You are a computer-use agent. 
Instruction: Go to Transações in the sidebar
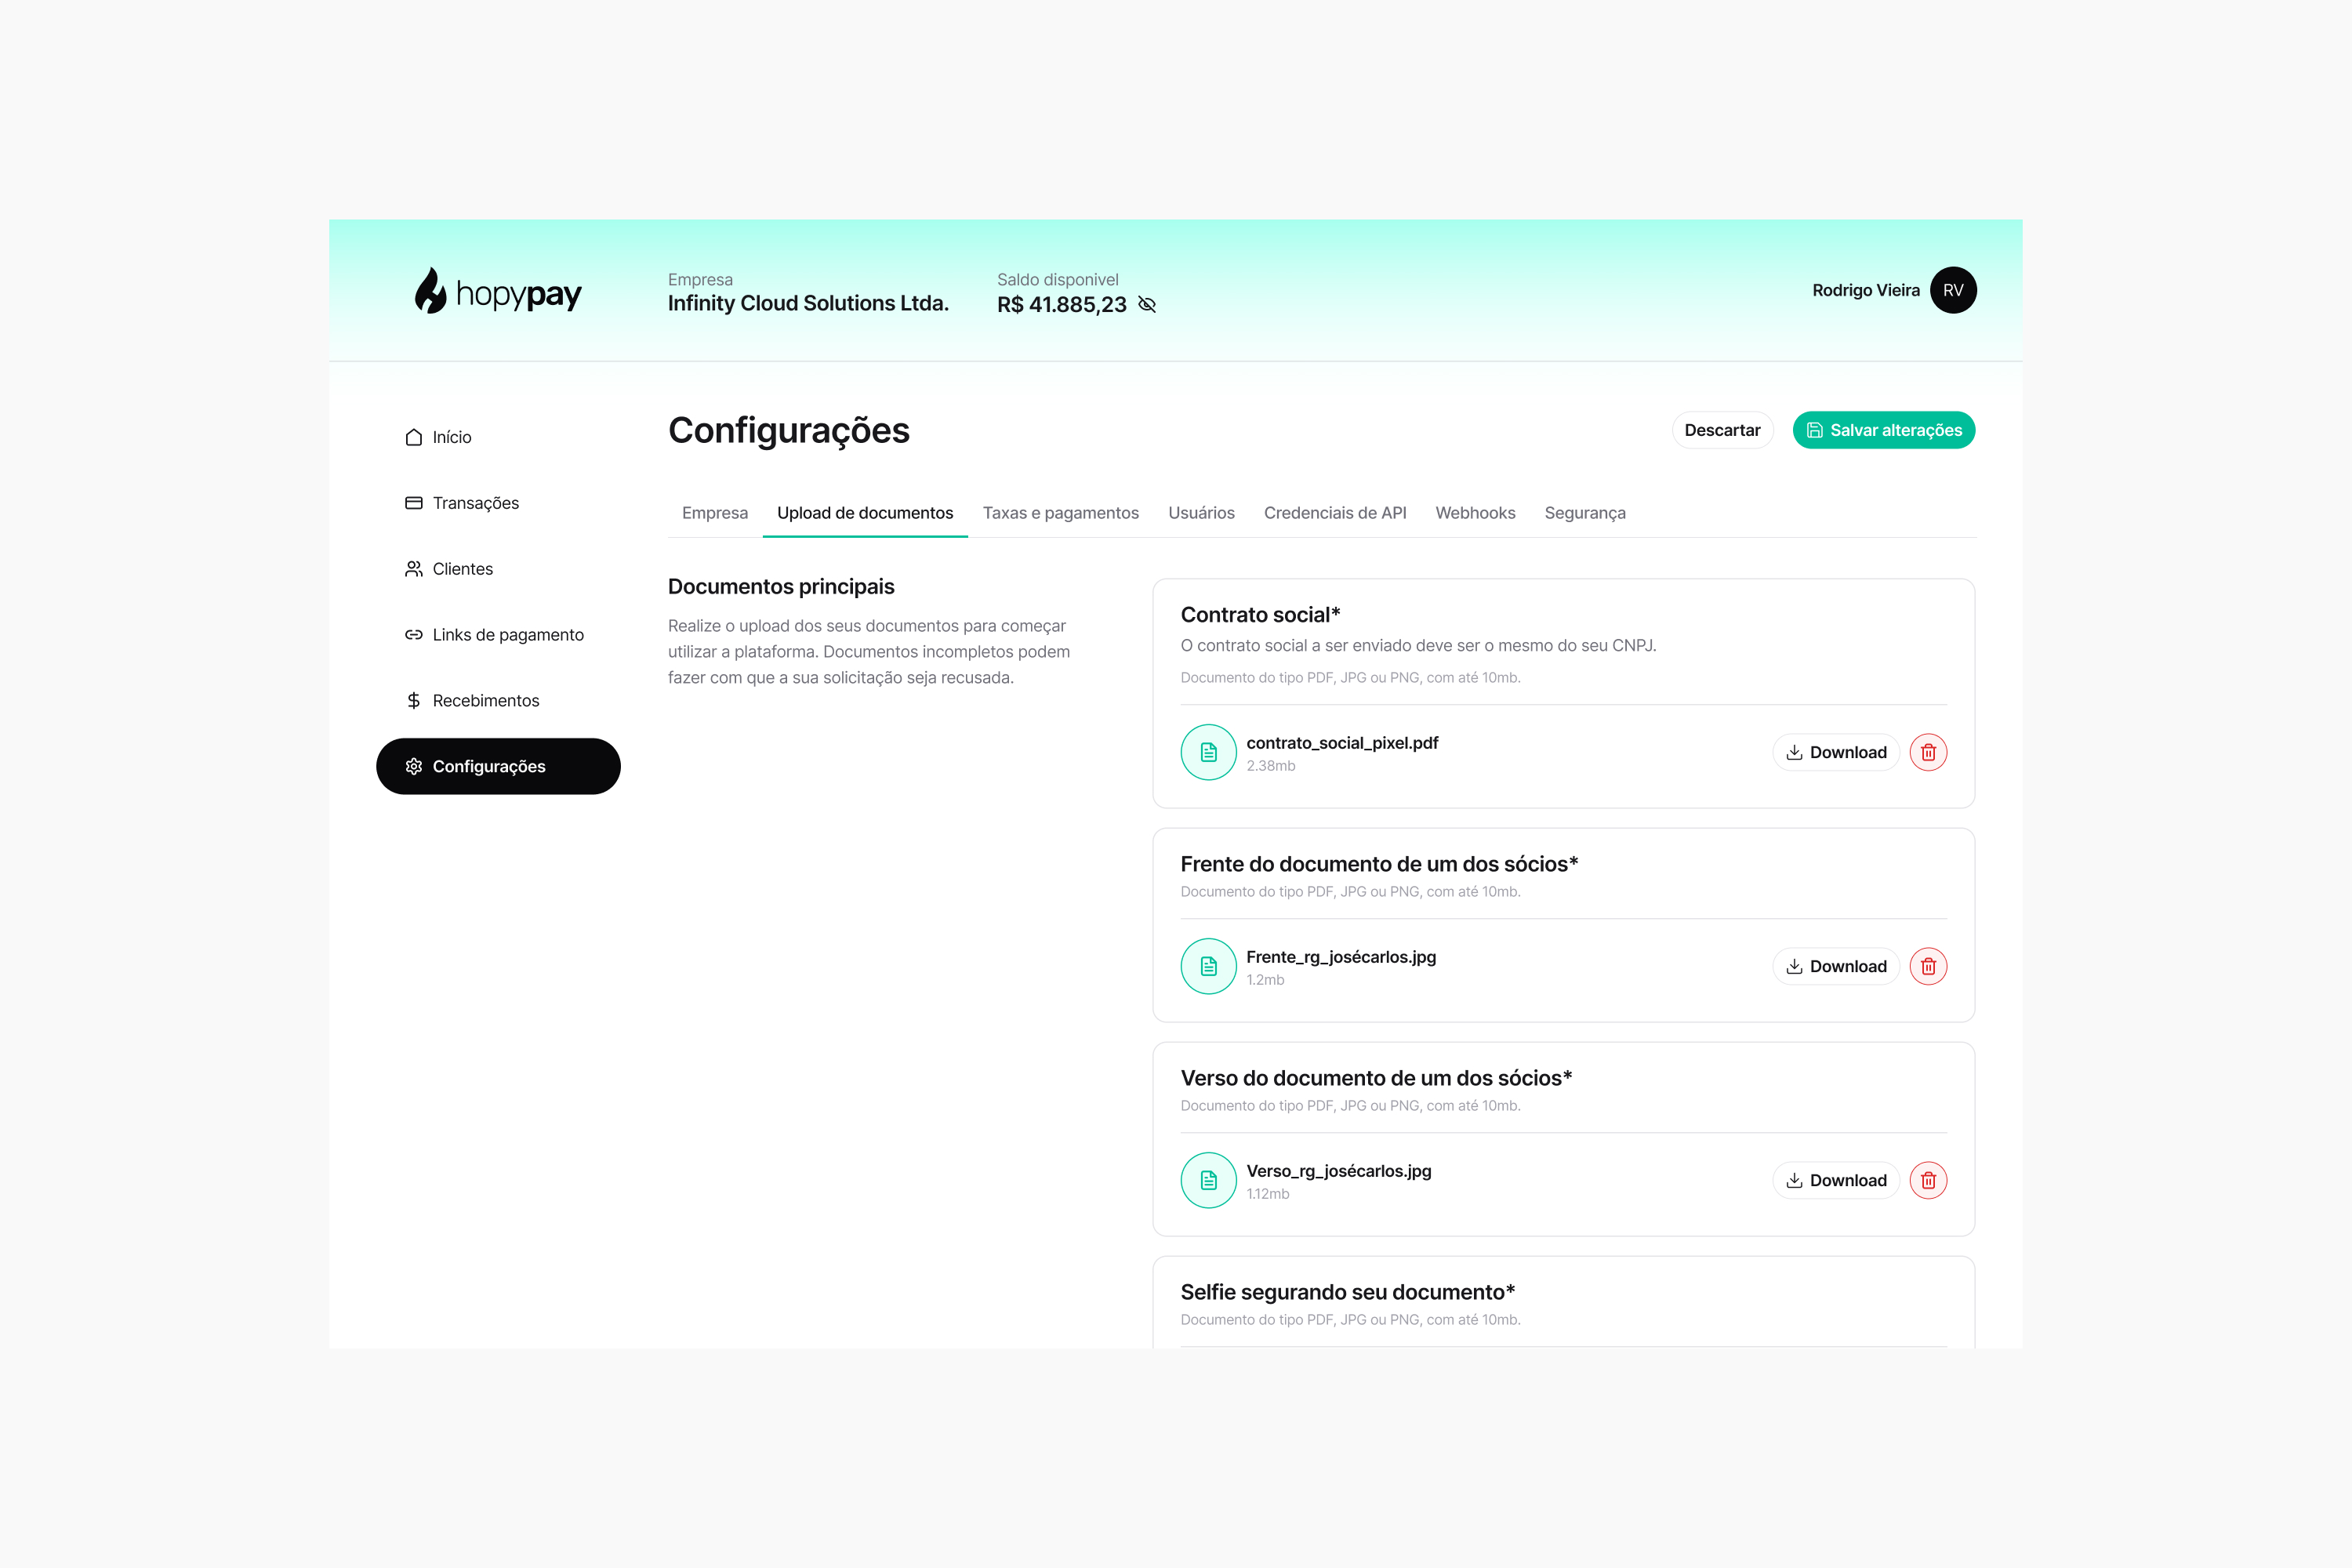pyautogui.click(x=475, y=503)
